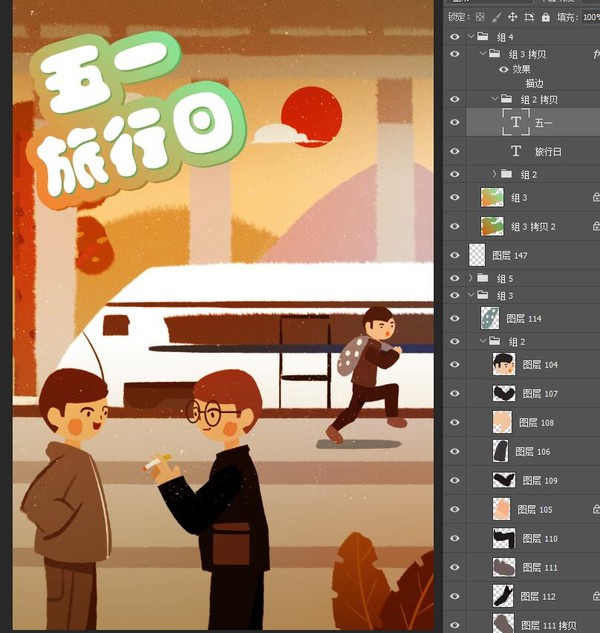Hide the 效果 layer effects
The width and height of the screenshot is (600, 633).
(503, 69)
